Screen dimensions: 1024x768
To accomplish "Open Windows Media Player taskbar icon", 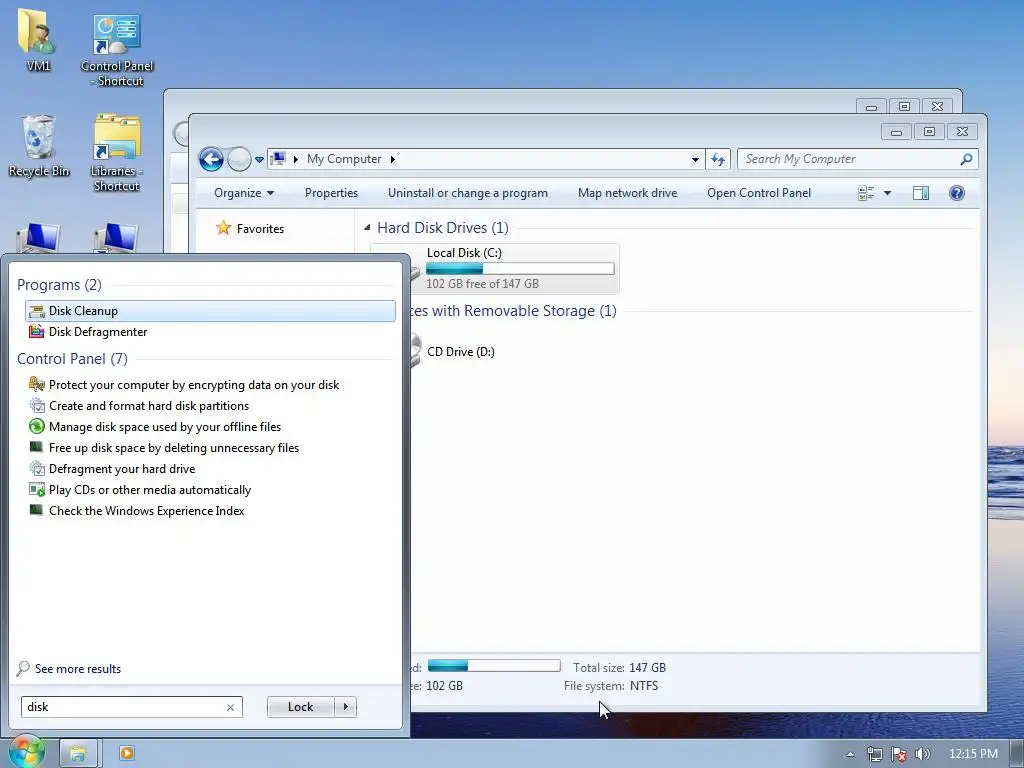I will pyautogui.click(x=127, y=753).
